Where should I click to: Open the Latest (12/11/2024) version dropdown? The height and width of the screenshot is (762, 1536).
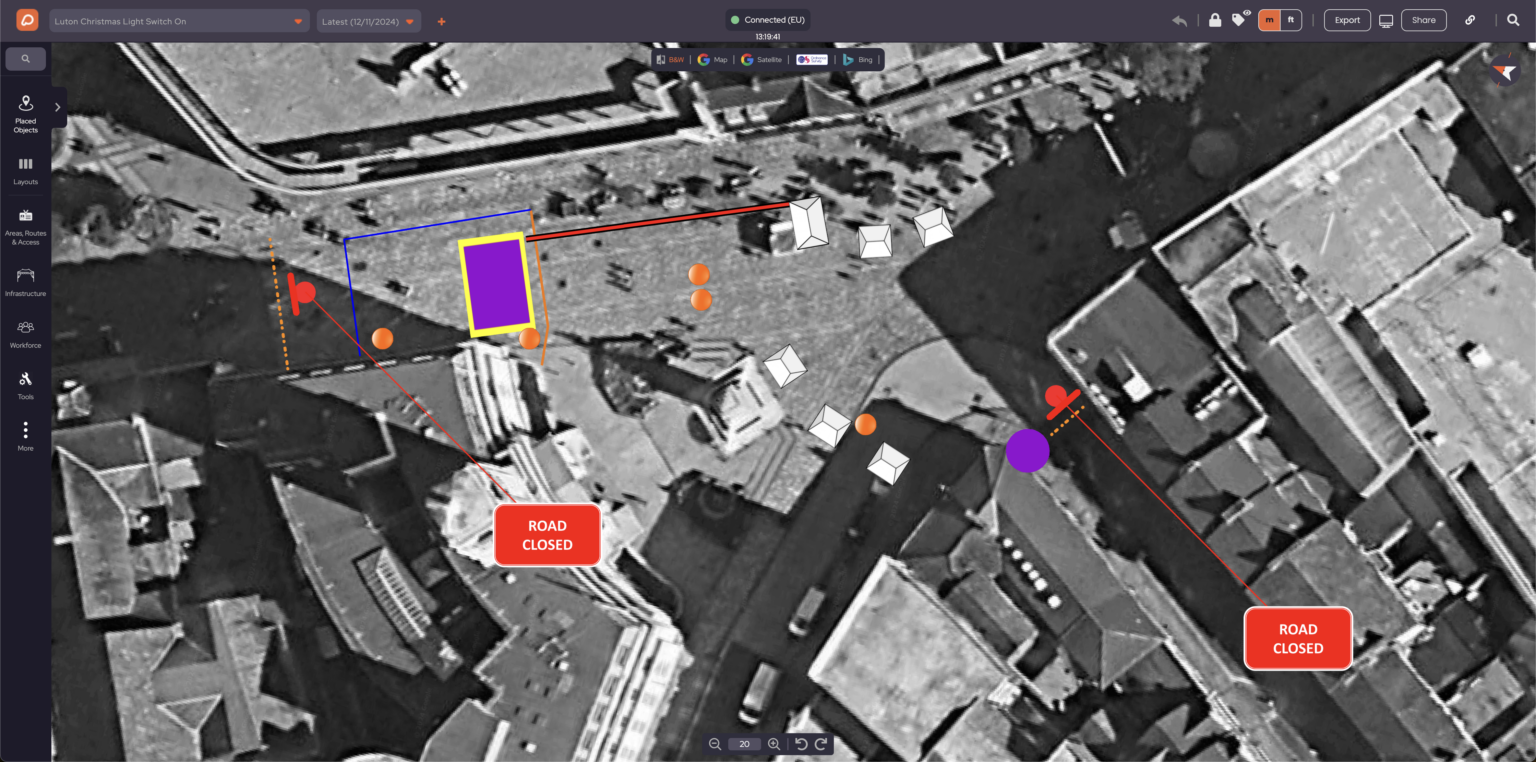pos(369,21)
